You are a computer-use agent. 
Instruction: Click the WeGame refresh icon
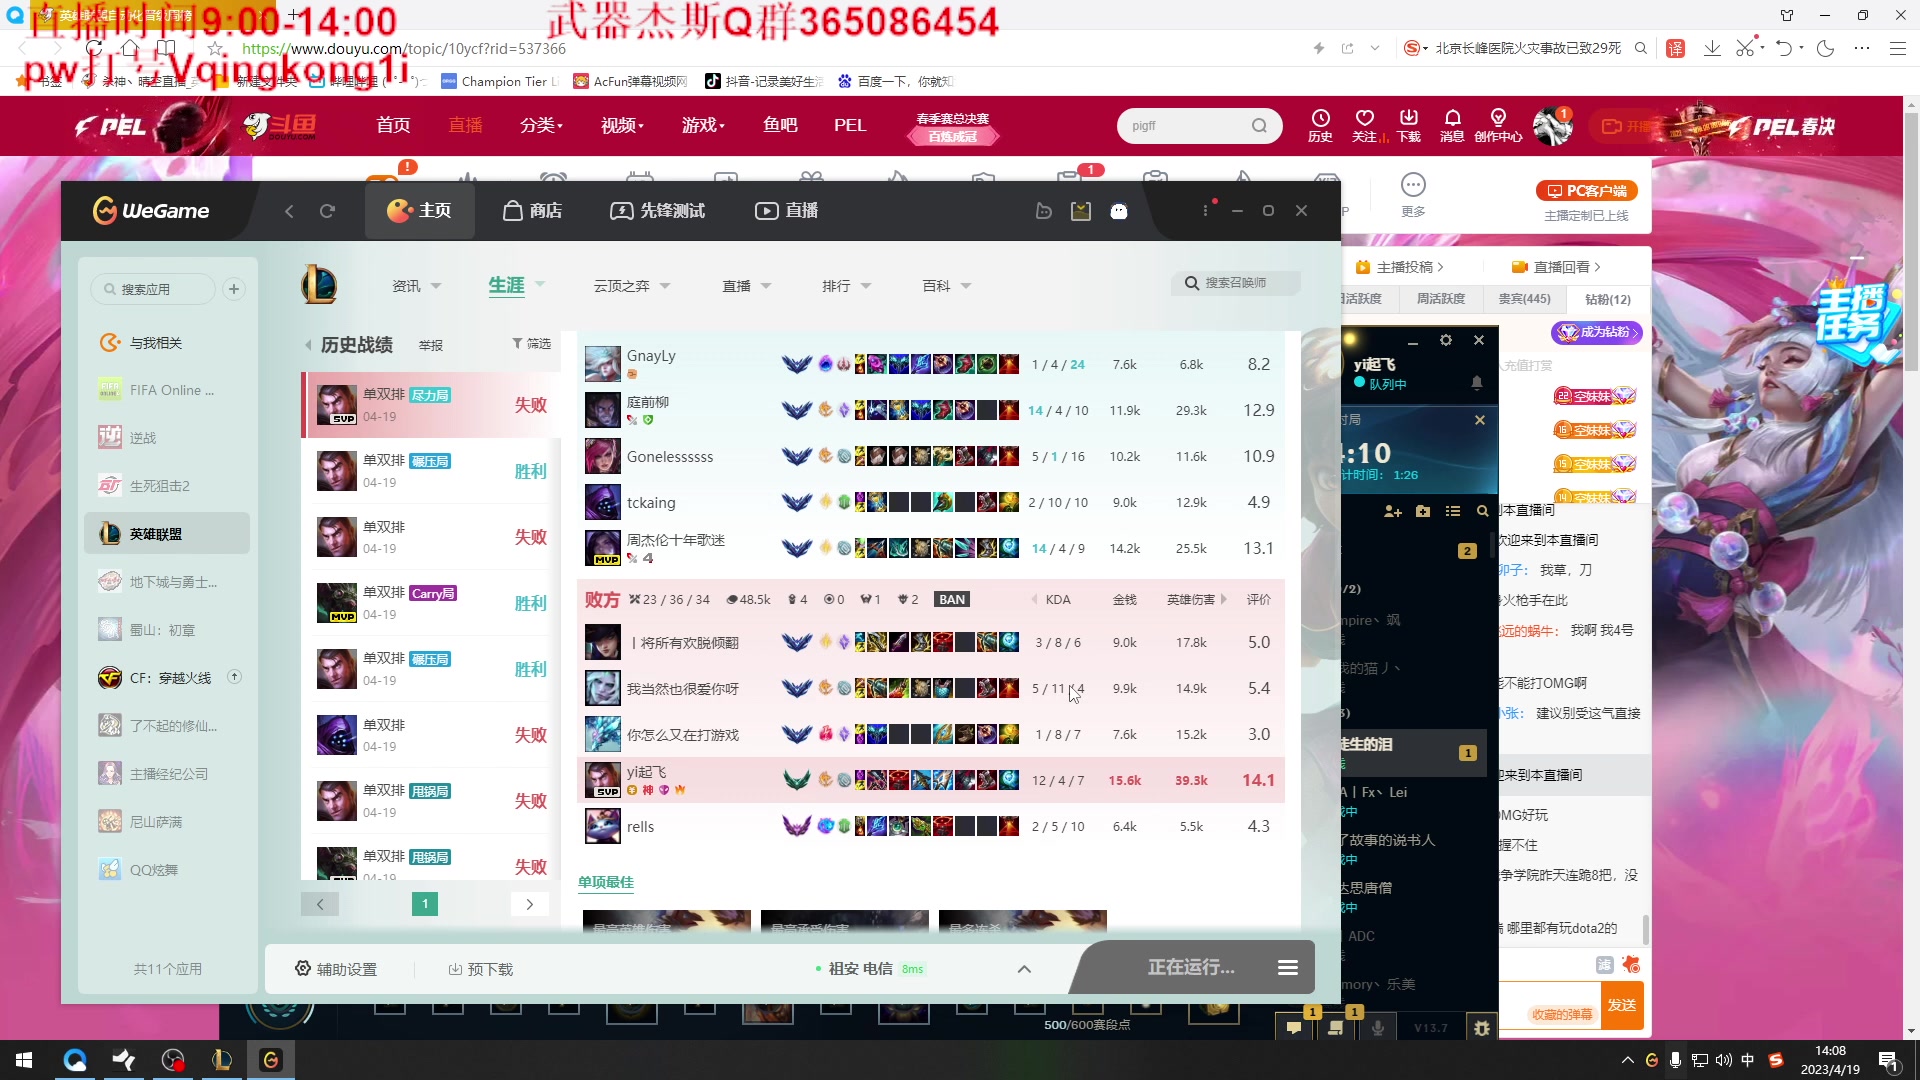click(x=327, y=211)
